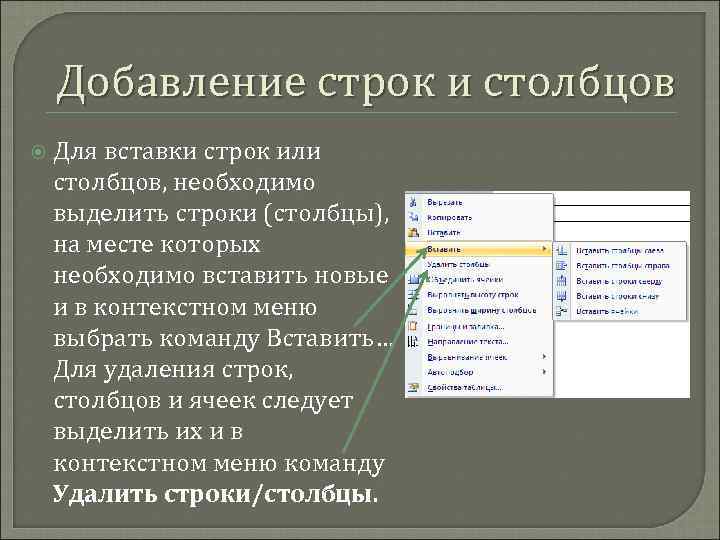This screenshot has height=540, width=720.
Task: Click the insert cells icon in submenu
Action: [562, 311]
